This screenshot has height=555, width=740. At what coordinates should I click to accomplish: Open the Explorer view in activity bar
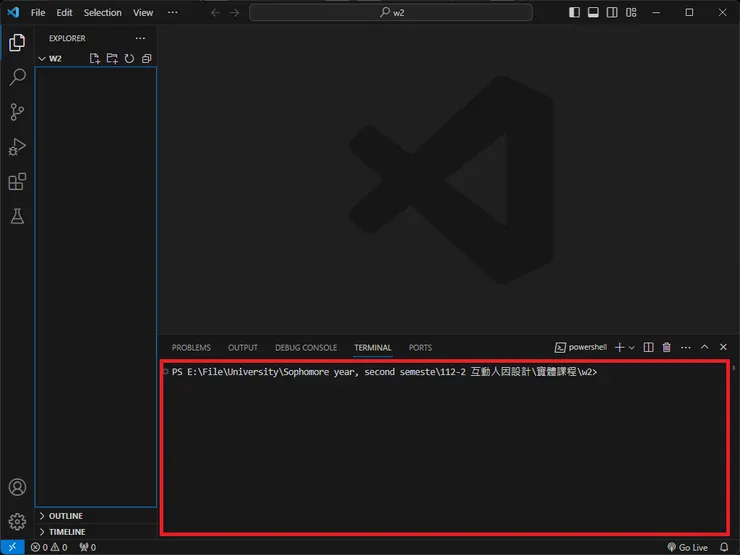[x=17, y=42]
